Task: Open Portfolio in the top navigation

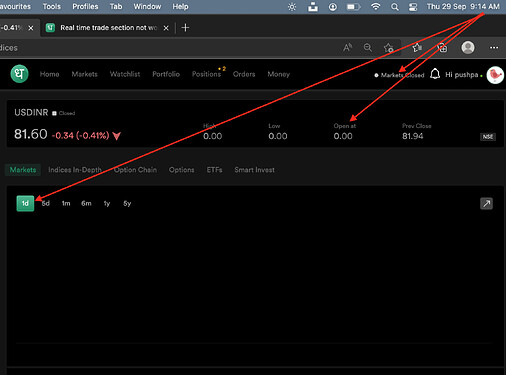Action: (x=166, y=74)
